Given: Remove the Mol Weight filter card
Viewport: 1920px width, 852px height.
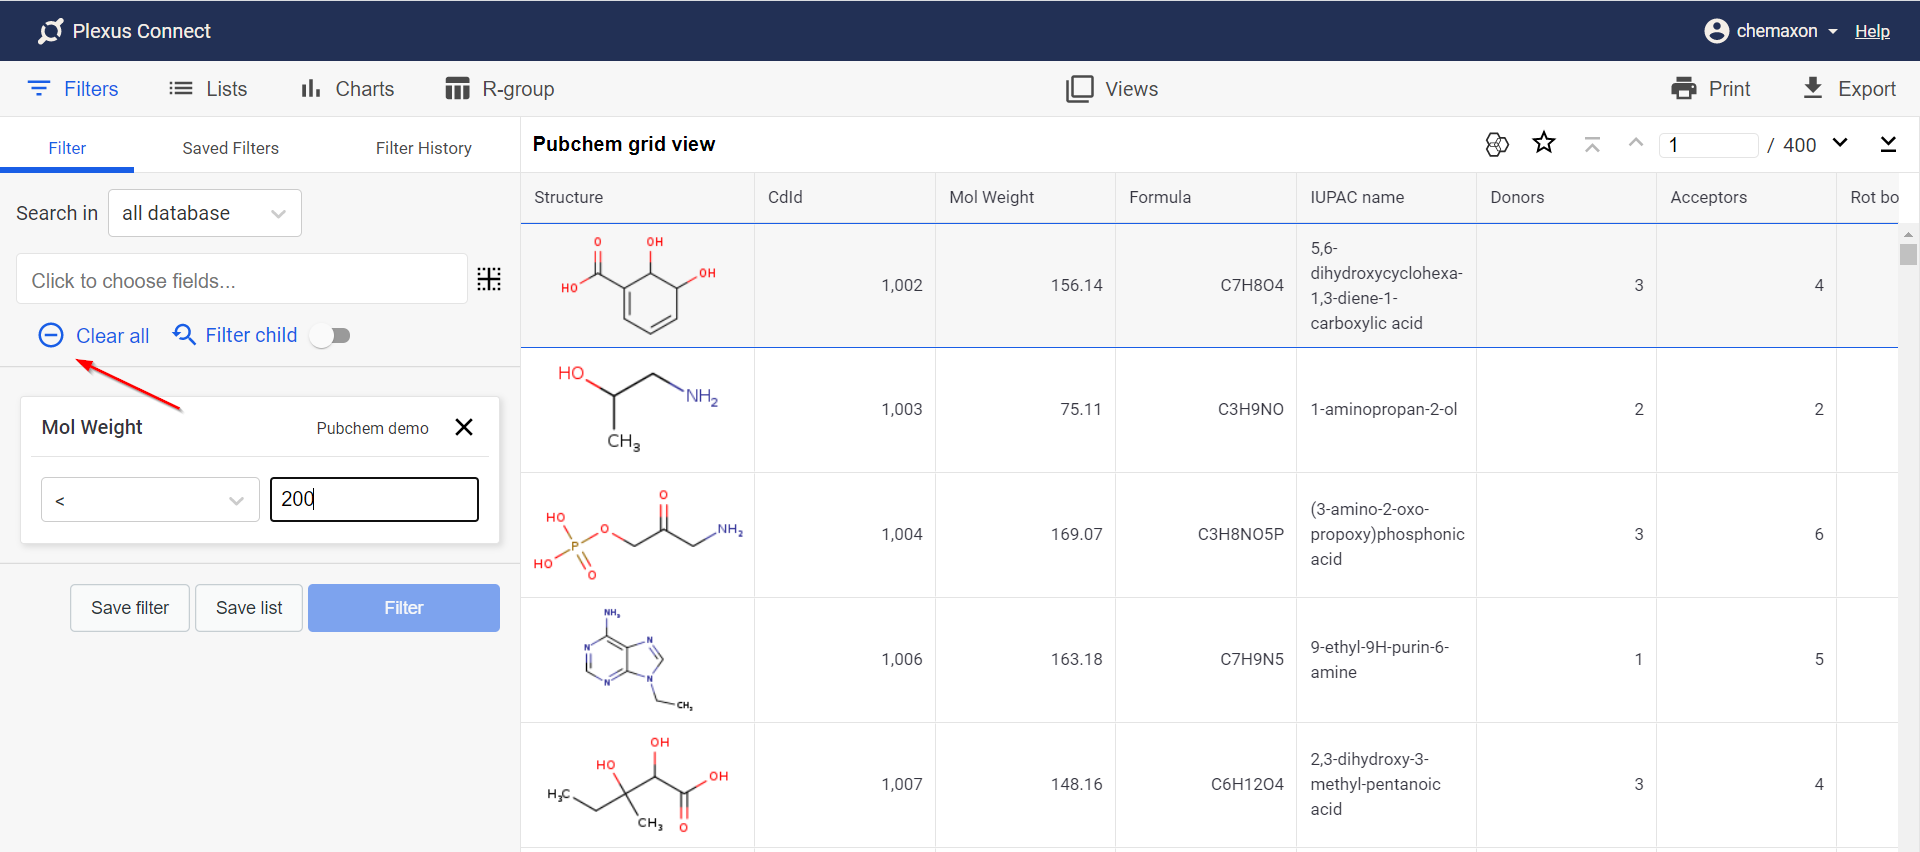Looking at the screenshot, I should click(x=464, y=428).
